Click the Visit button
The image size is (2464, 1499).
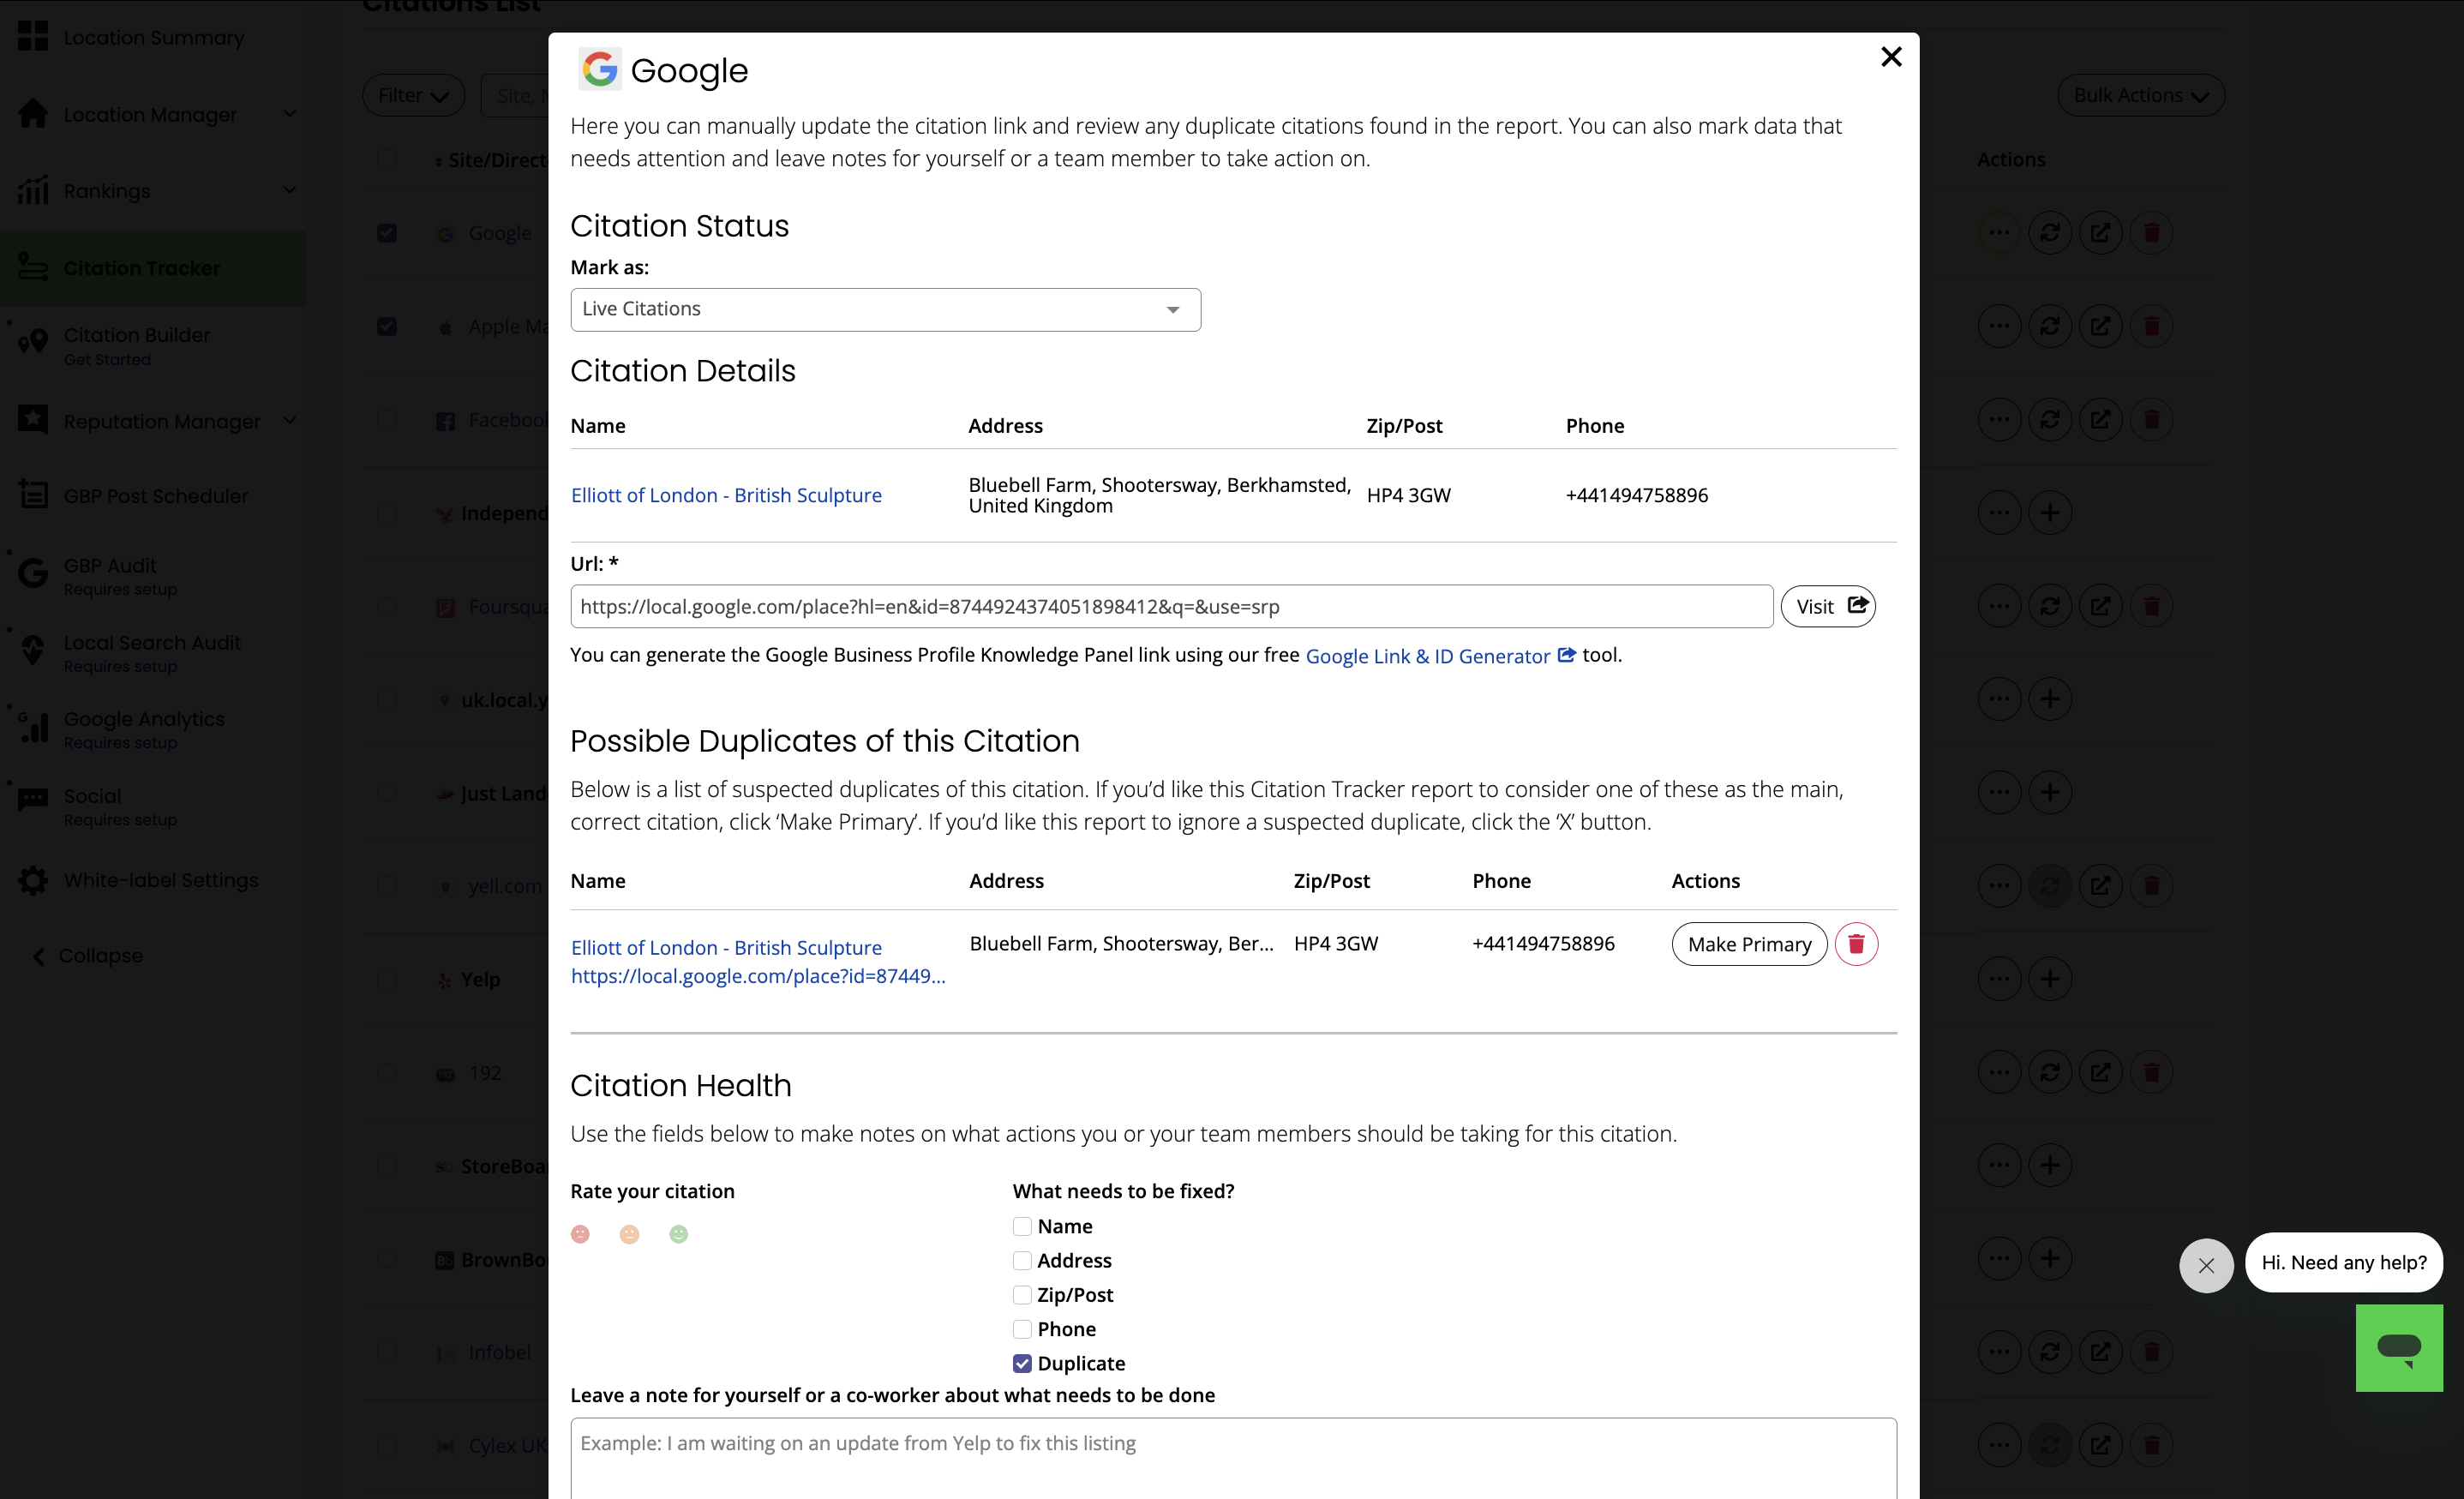(x=1827, y=606)
